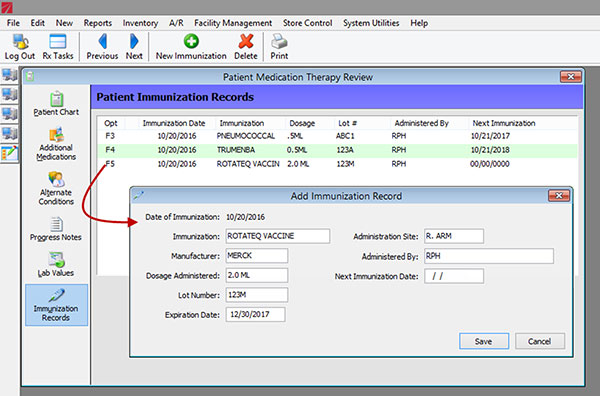Image resolution: width=600 pixels, height=396 pixels.
Task: Click the Dosage column header
Action: [302, 123]
